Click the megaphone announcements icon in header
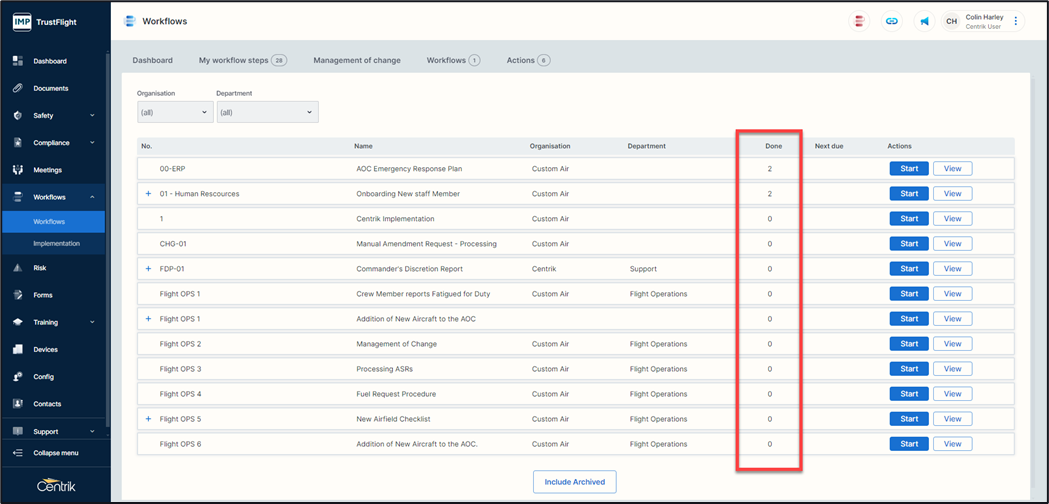This screenshot has width=1049, height=504. point(924,21)
